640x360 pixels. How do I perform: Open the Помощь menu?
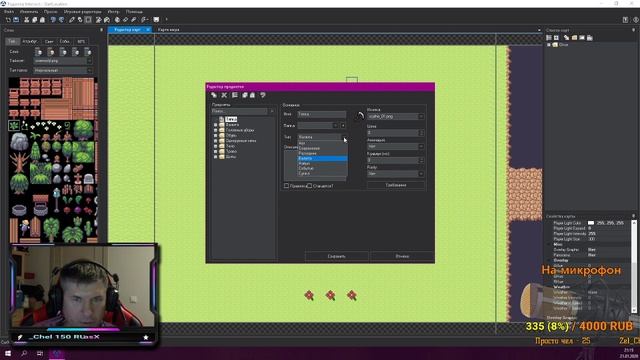coord(134,12)
